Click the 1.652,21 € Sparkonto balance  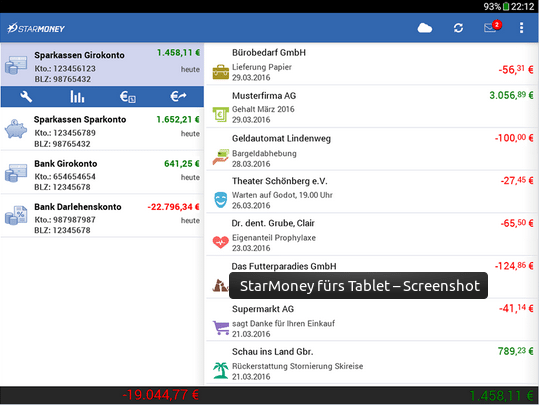[x=178, y=119]
